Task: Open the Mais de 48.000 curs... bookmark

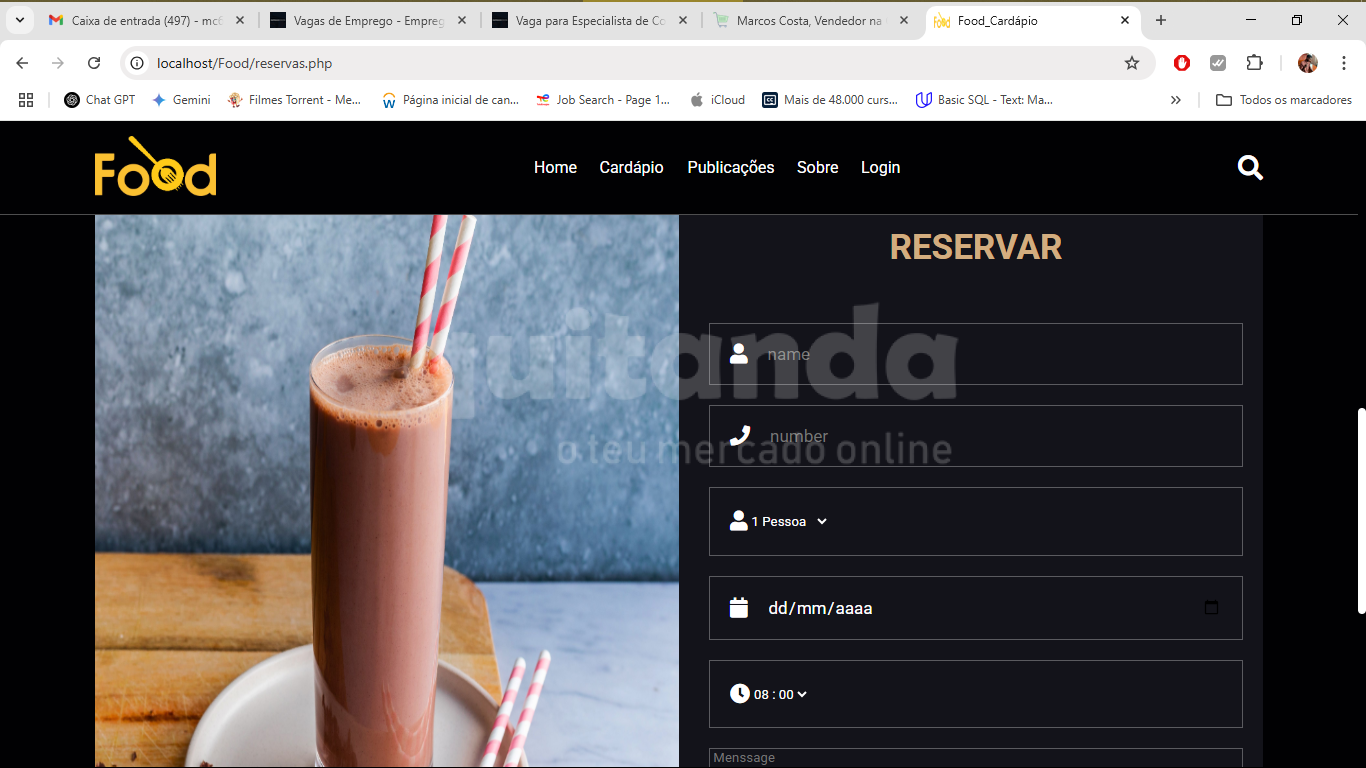Action: [831, 100]
